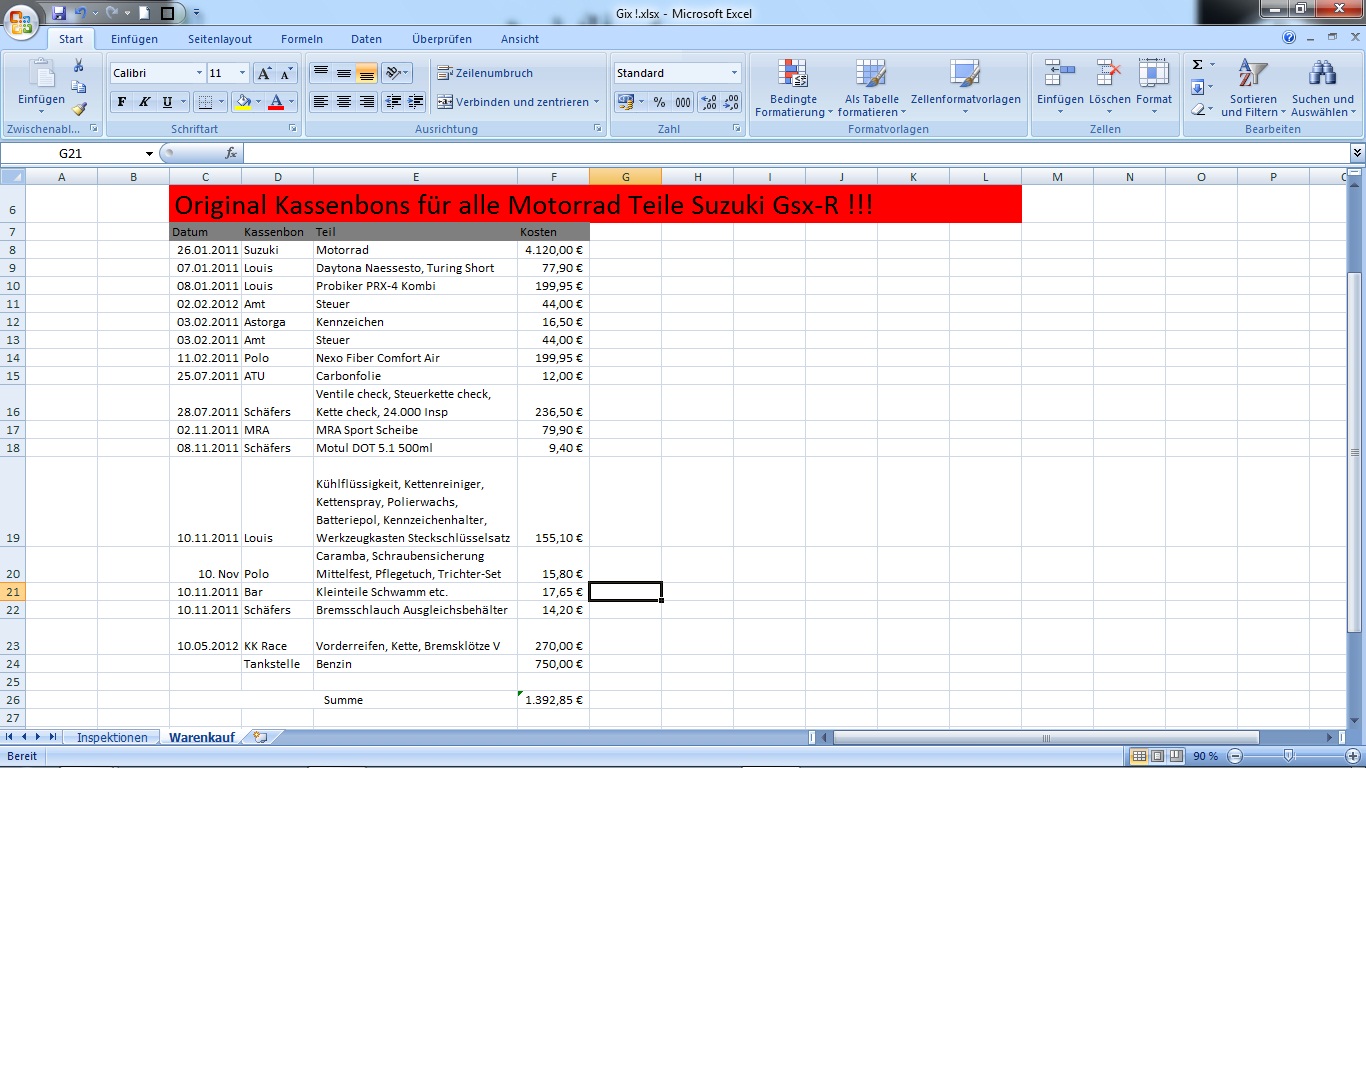Switch to the Formeln ribbon tab
The width and height of the screenshot is (1366, 1066).
point(302,39)
